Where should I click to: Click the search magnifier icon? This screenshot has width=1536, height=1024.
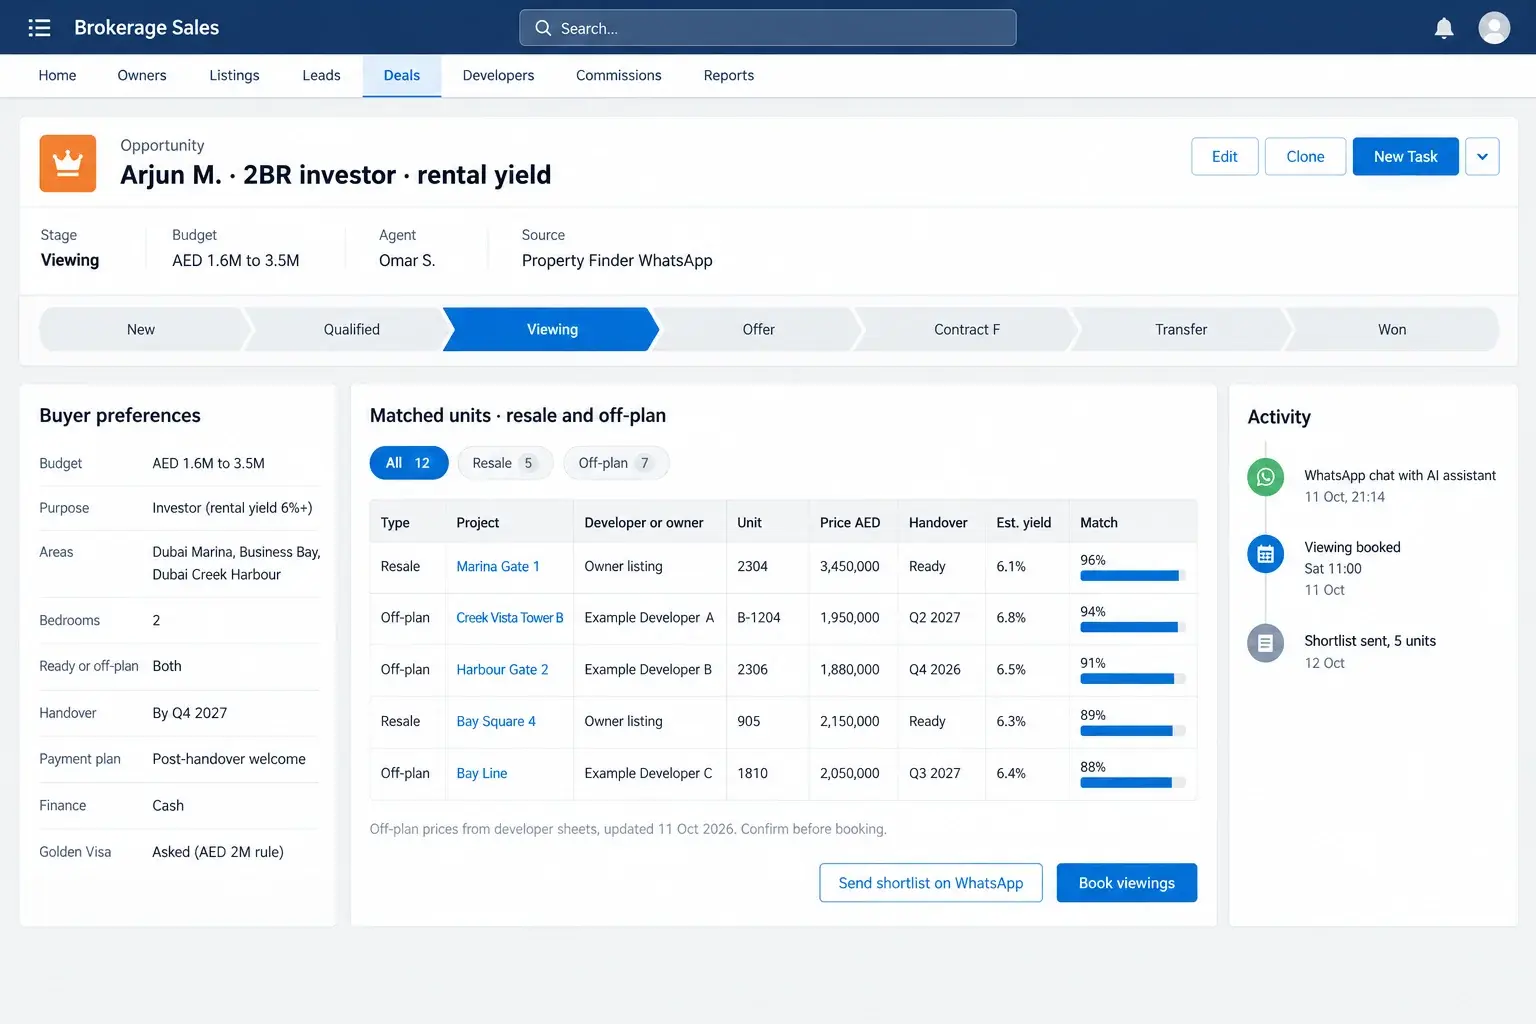543,28
